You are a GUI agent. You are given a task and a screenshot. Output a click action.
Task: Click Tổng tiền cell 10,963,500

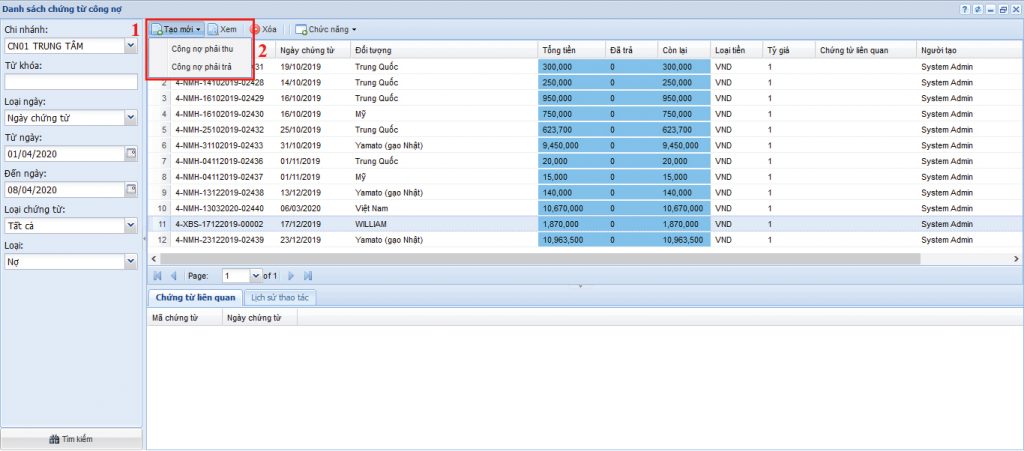click(x=571, y=240)
